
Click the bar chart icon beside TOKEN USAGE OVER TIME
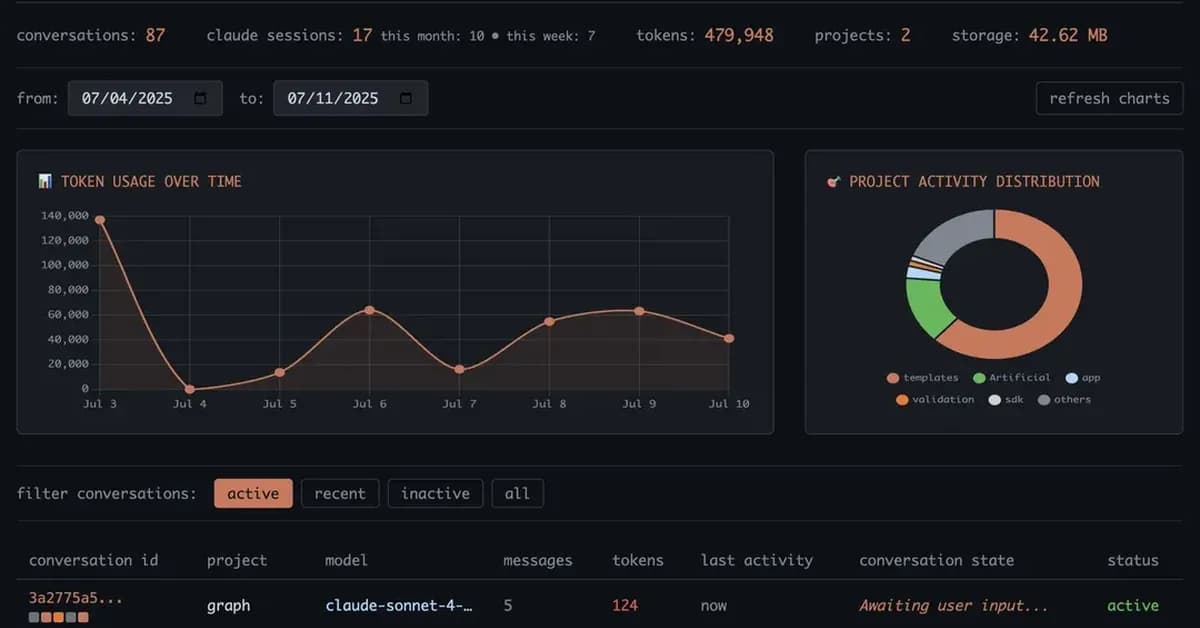(46, 181)
